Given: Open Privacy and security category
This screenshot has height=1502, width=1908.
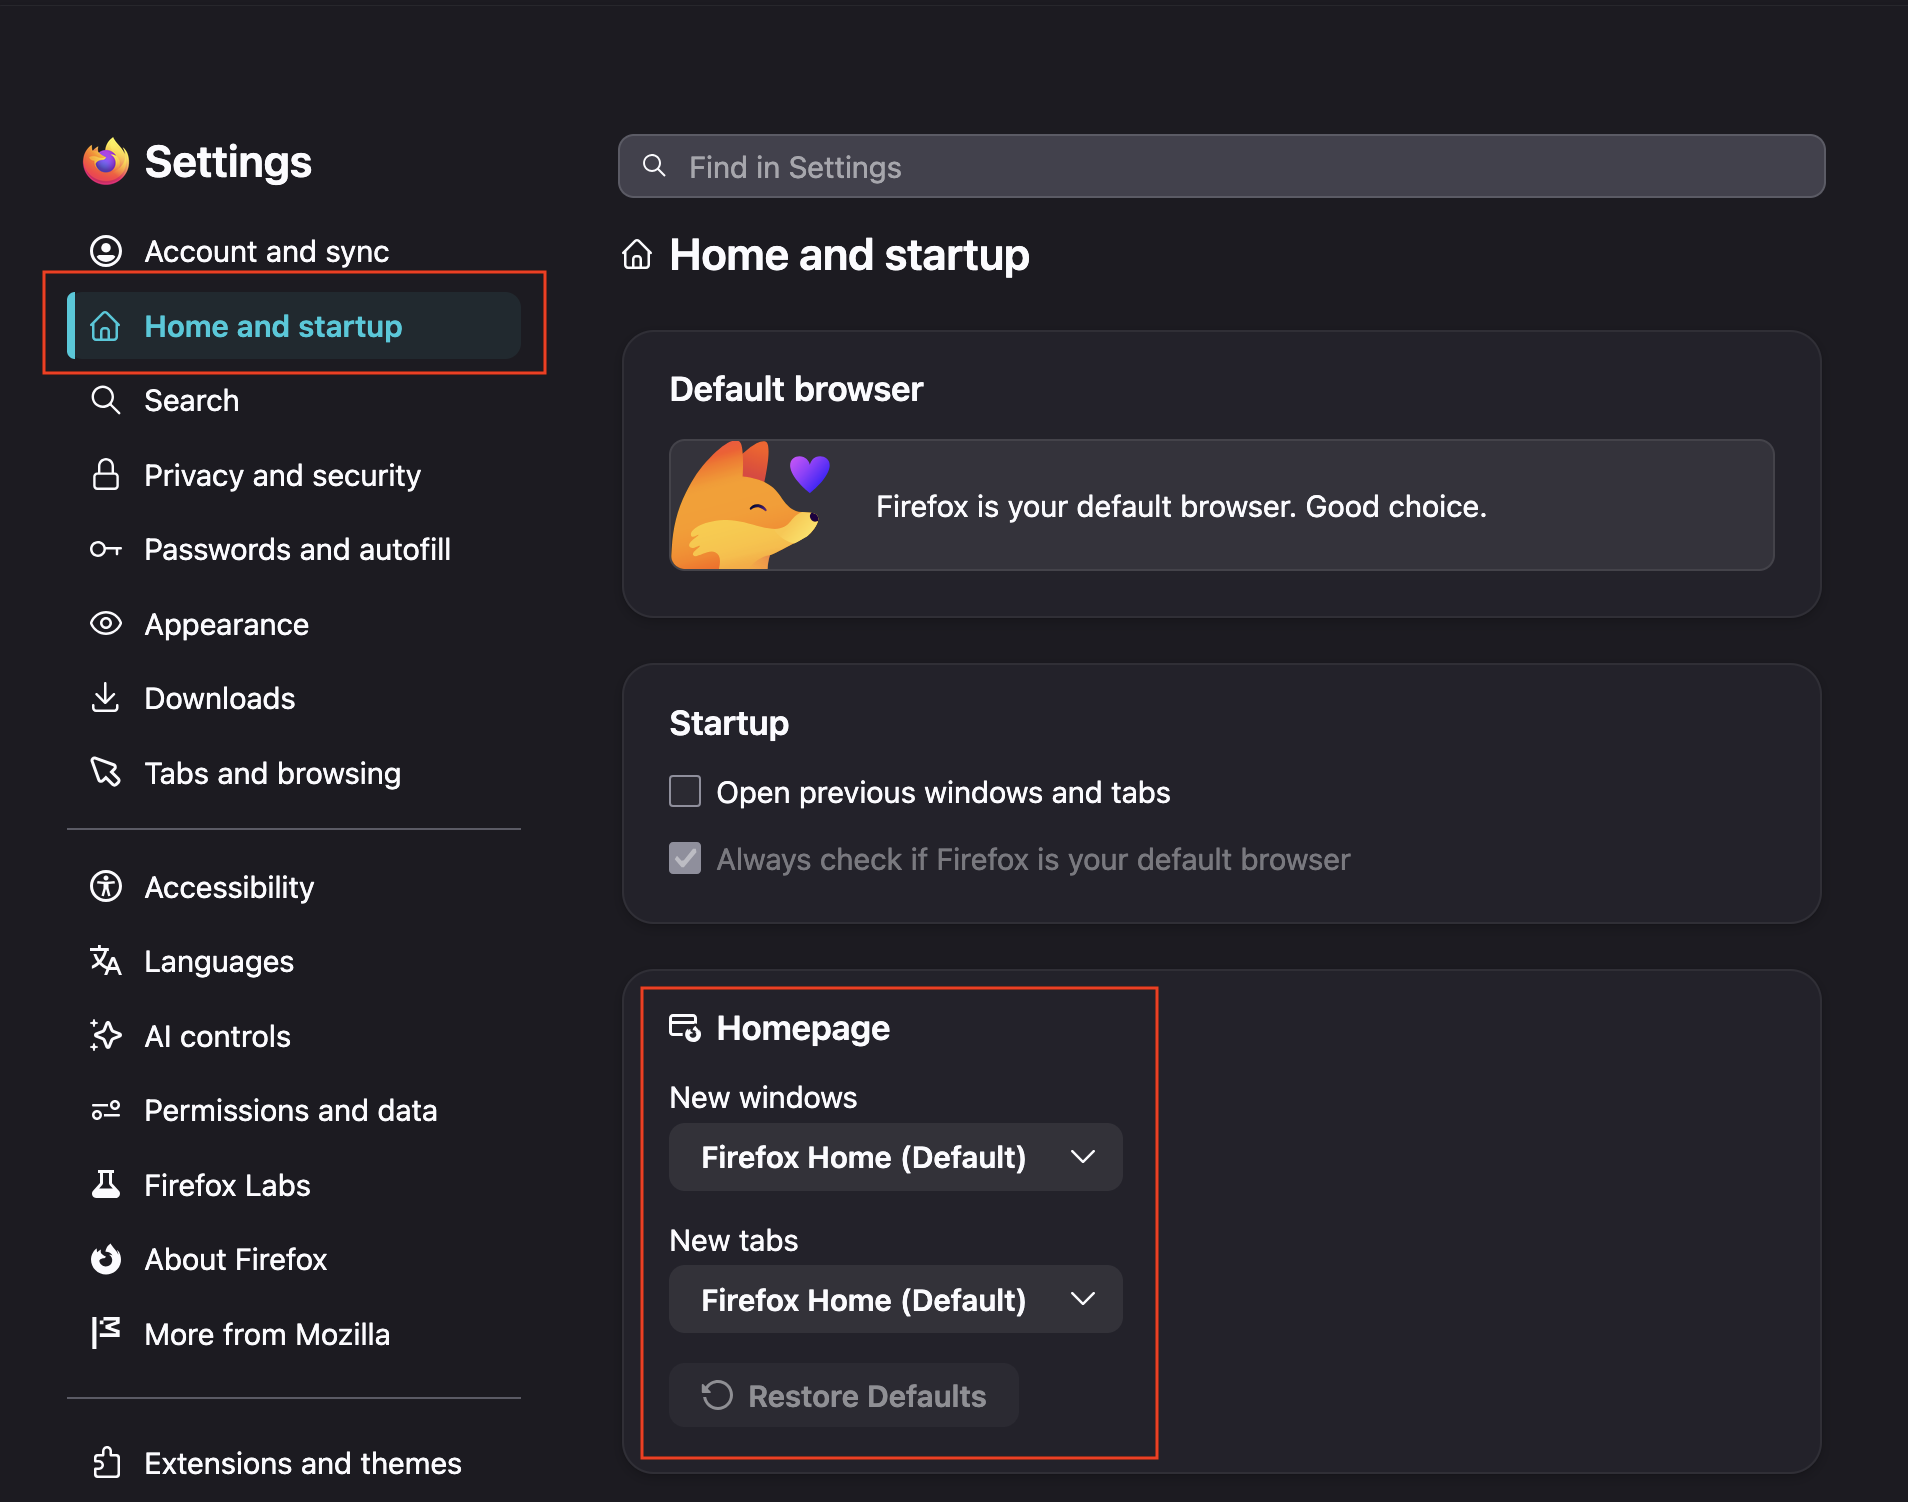Looking at the screenshot, I should [294, 475].
